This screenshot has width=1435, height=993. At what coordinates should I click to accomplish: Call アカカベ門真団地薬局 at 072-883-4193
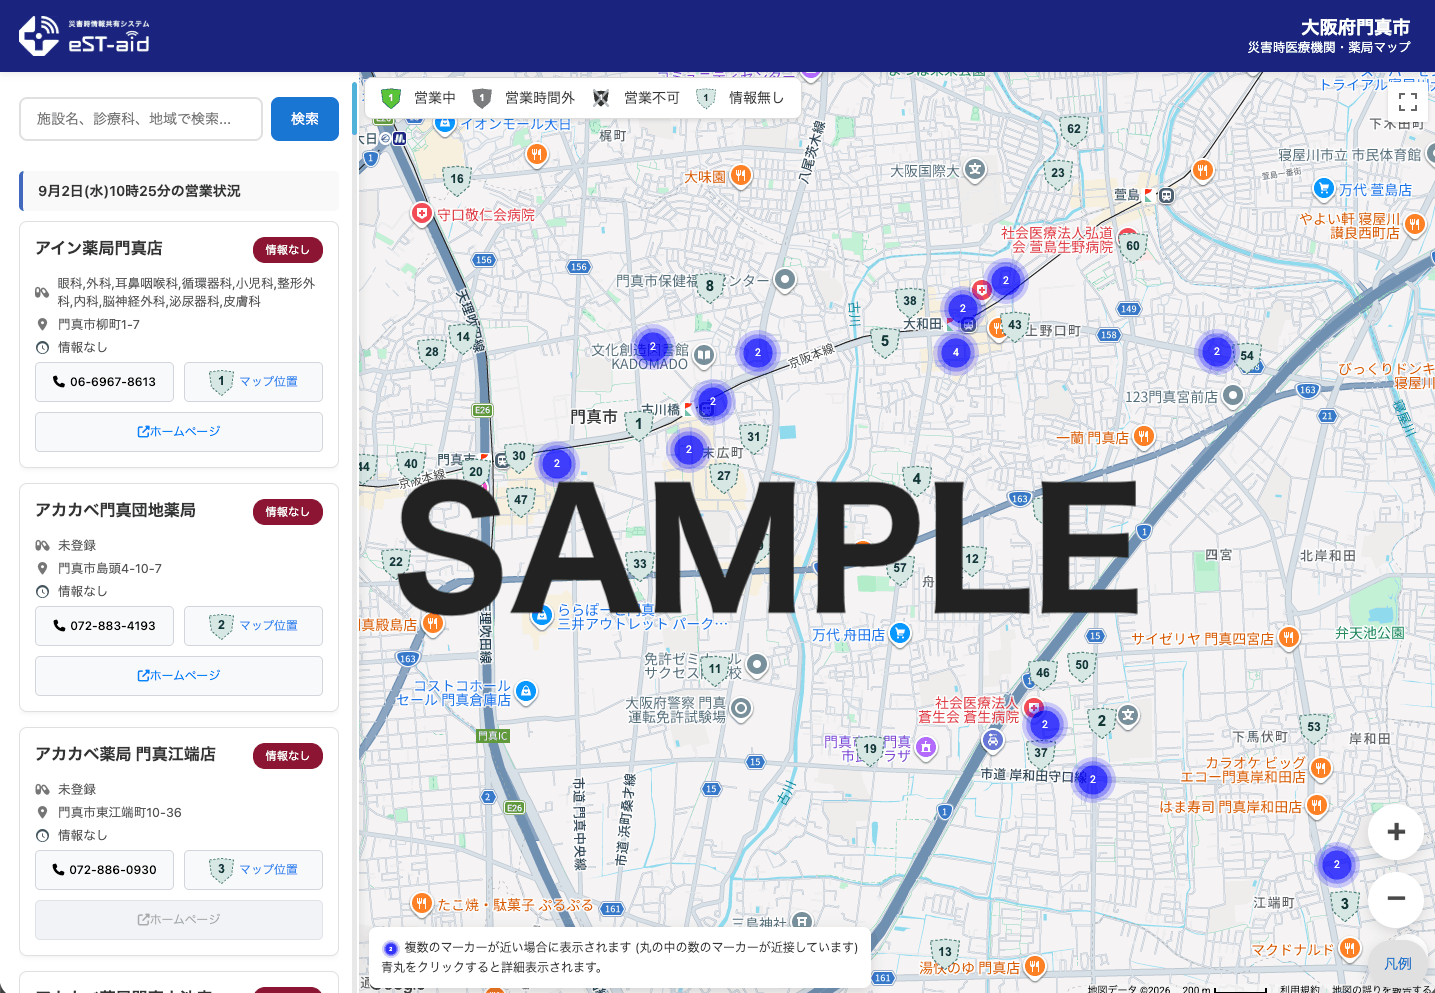(x=104, y=626)
